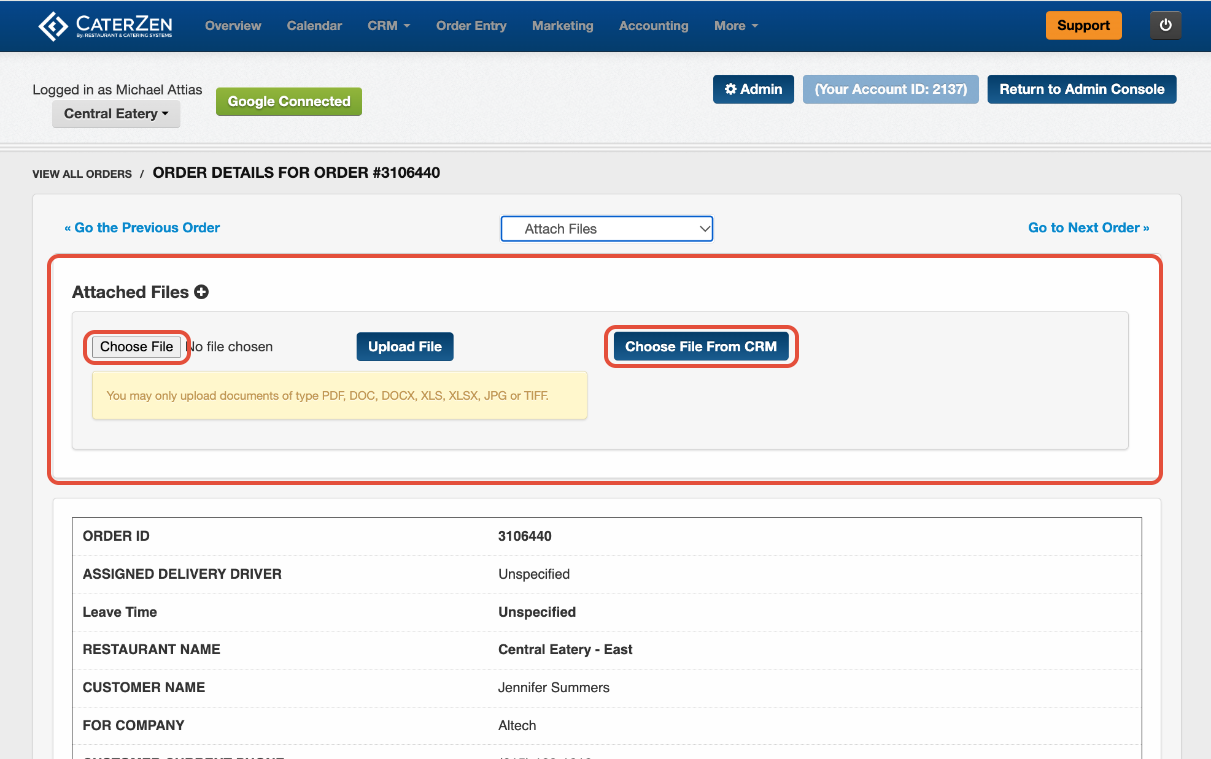This screenshot has width=1211, height=759.
Task: Open the Calendar menu item
Action: point(314,26)
